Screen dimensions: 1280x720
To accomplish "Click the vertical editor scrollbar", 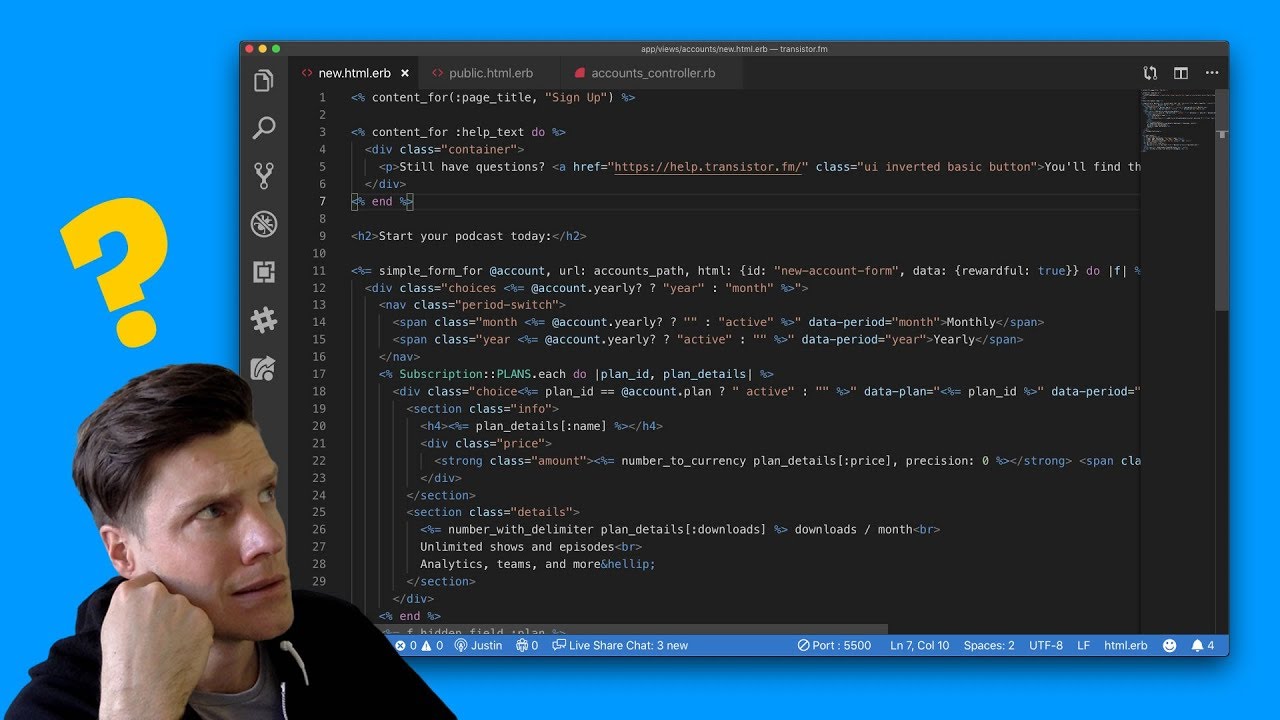I will click(x=1222, y=200).
